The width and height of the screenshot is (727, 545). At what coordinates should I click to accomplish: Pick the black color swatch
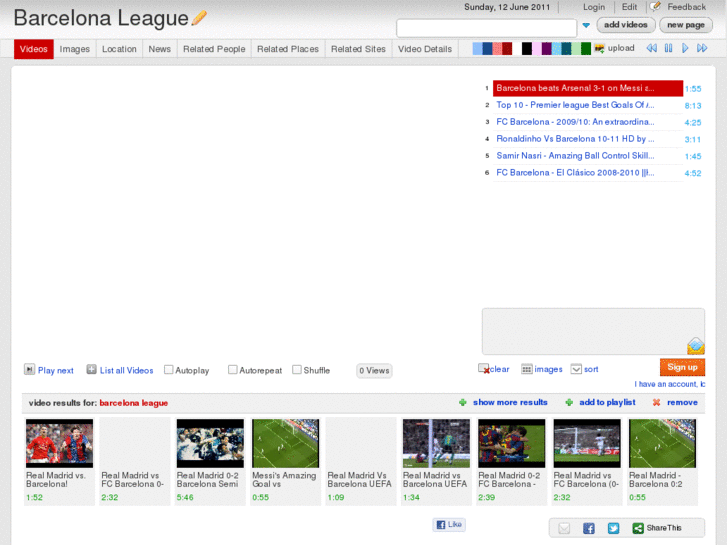coord(527,48)
